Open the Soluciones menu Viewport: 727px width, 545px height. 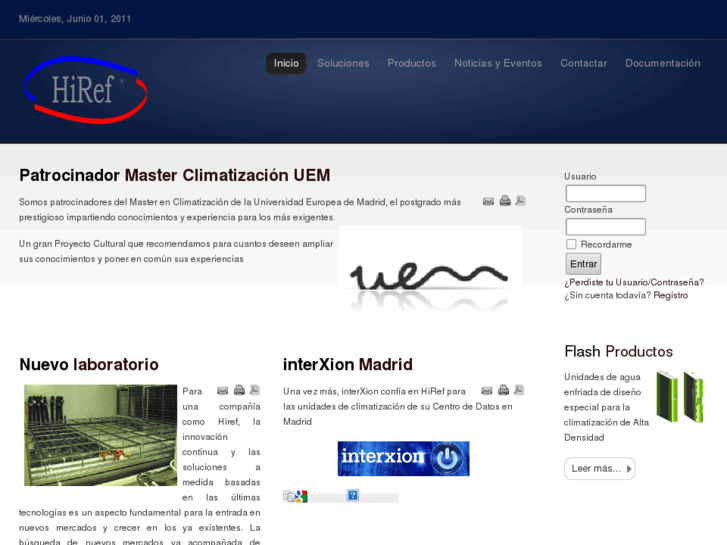click(x=343, y=63)
